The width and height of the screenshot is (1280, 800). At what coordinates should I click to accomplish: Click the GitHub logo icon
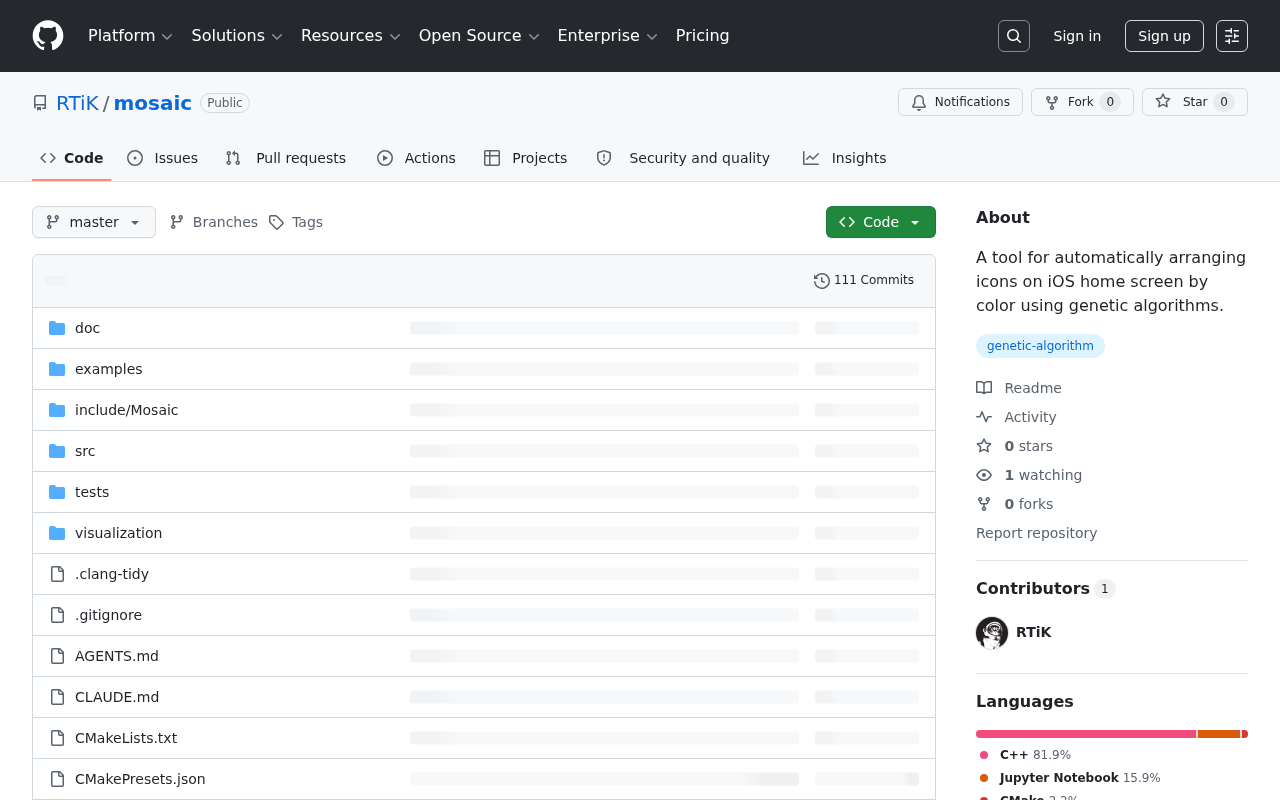pos(48,36)
